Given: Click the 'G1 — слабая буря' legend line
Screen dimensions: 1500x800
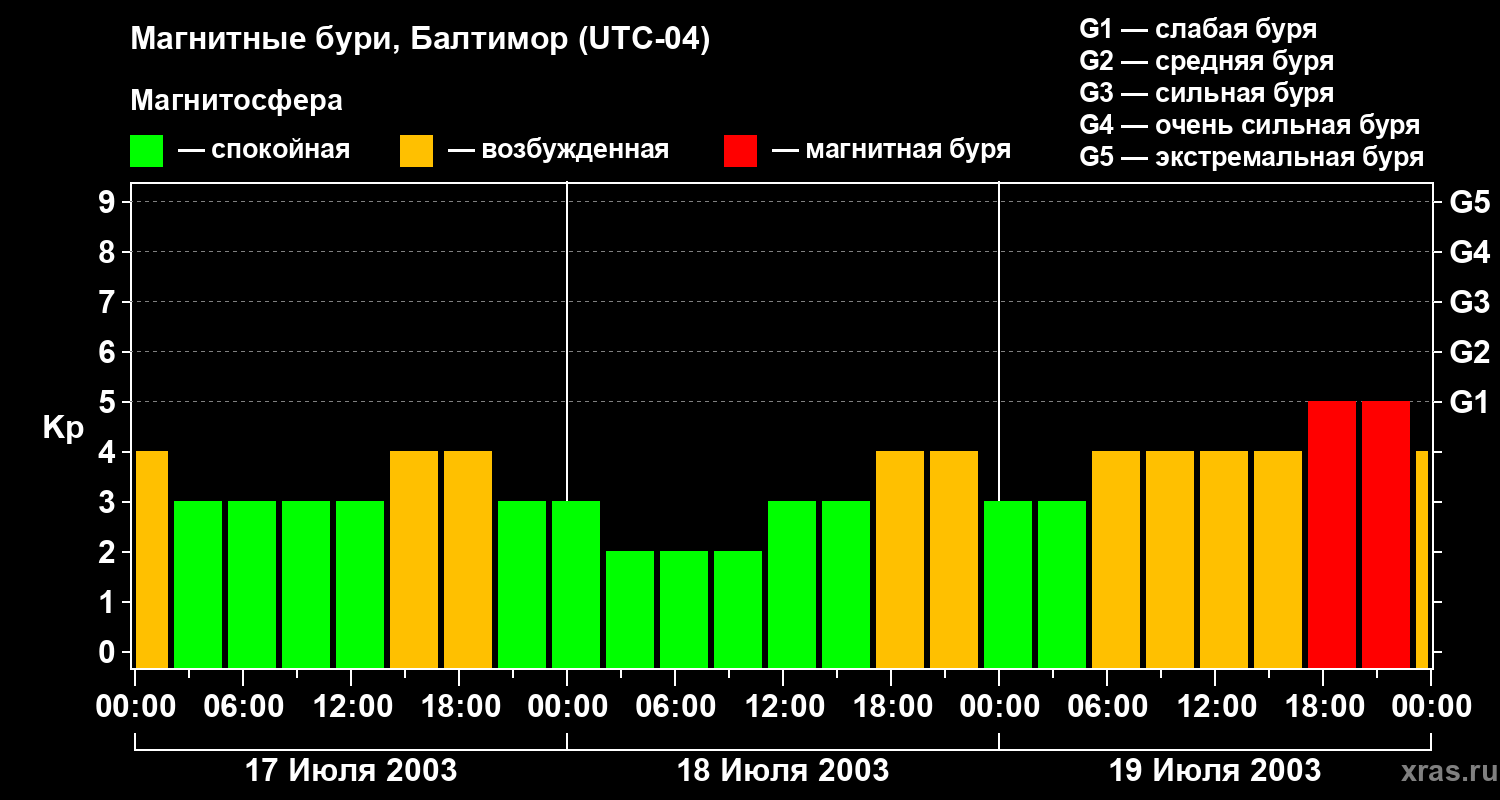Looking at the screenshot, I should (x=1198, y=29).
